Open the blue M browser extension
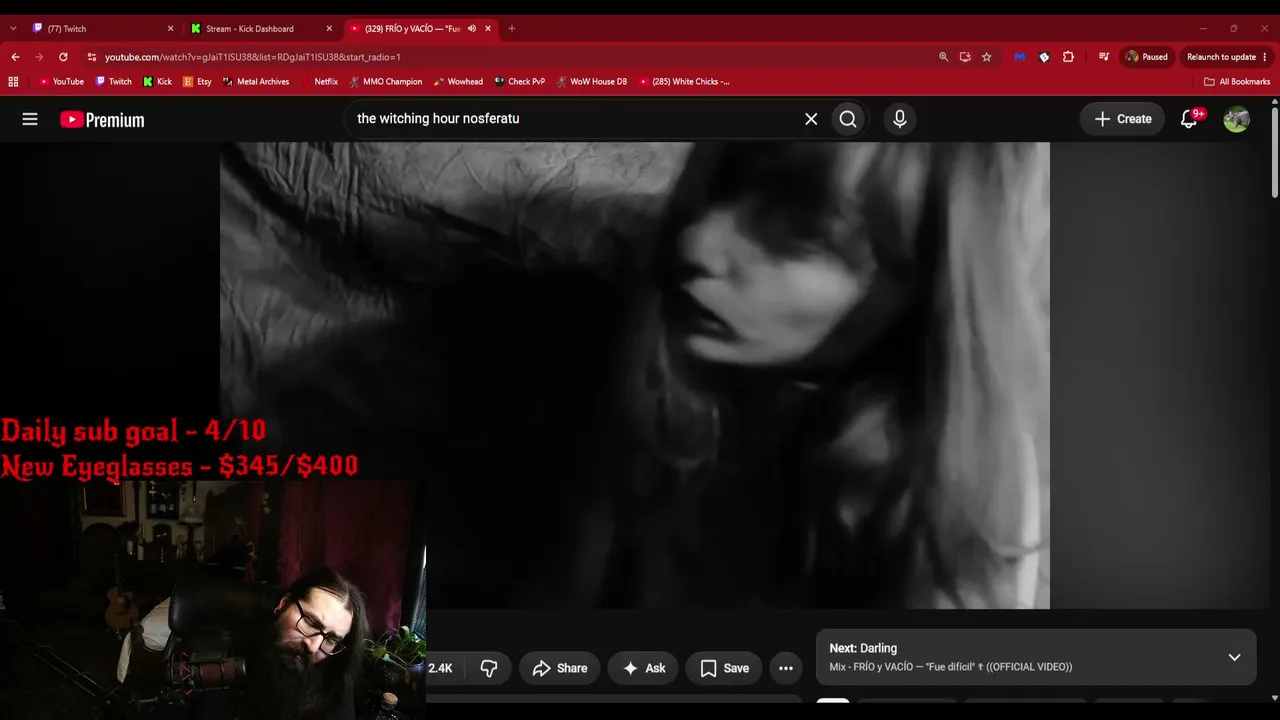 pos(1020,57)
